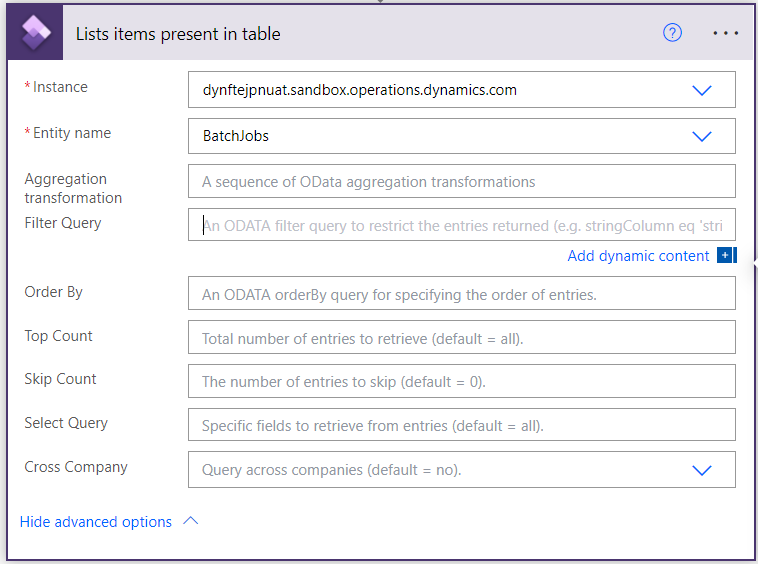Open the Cross Company dropdown chevron
The height and width of the screenshot is (564, 758).
[x=701, y=470]
